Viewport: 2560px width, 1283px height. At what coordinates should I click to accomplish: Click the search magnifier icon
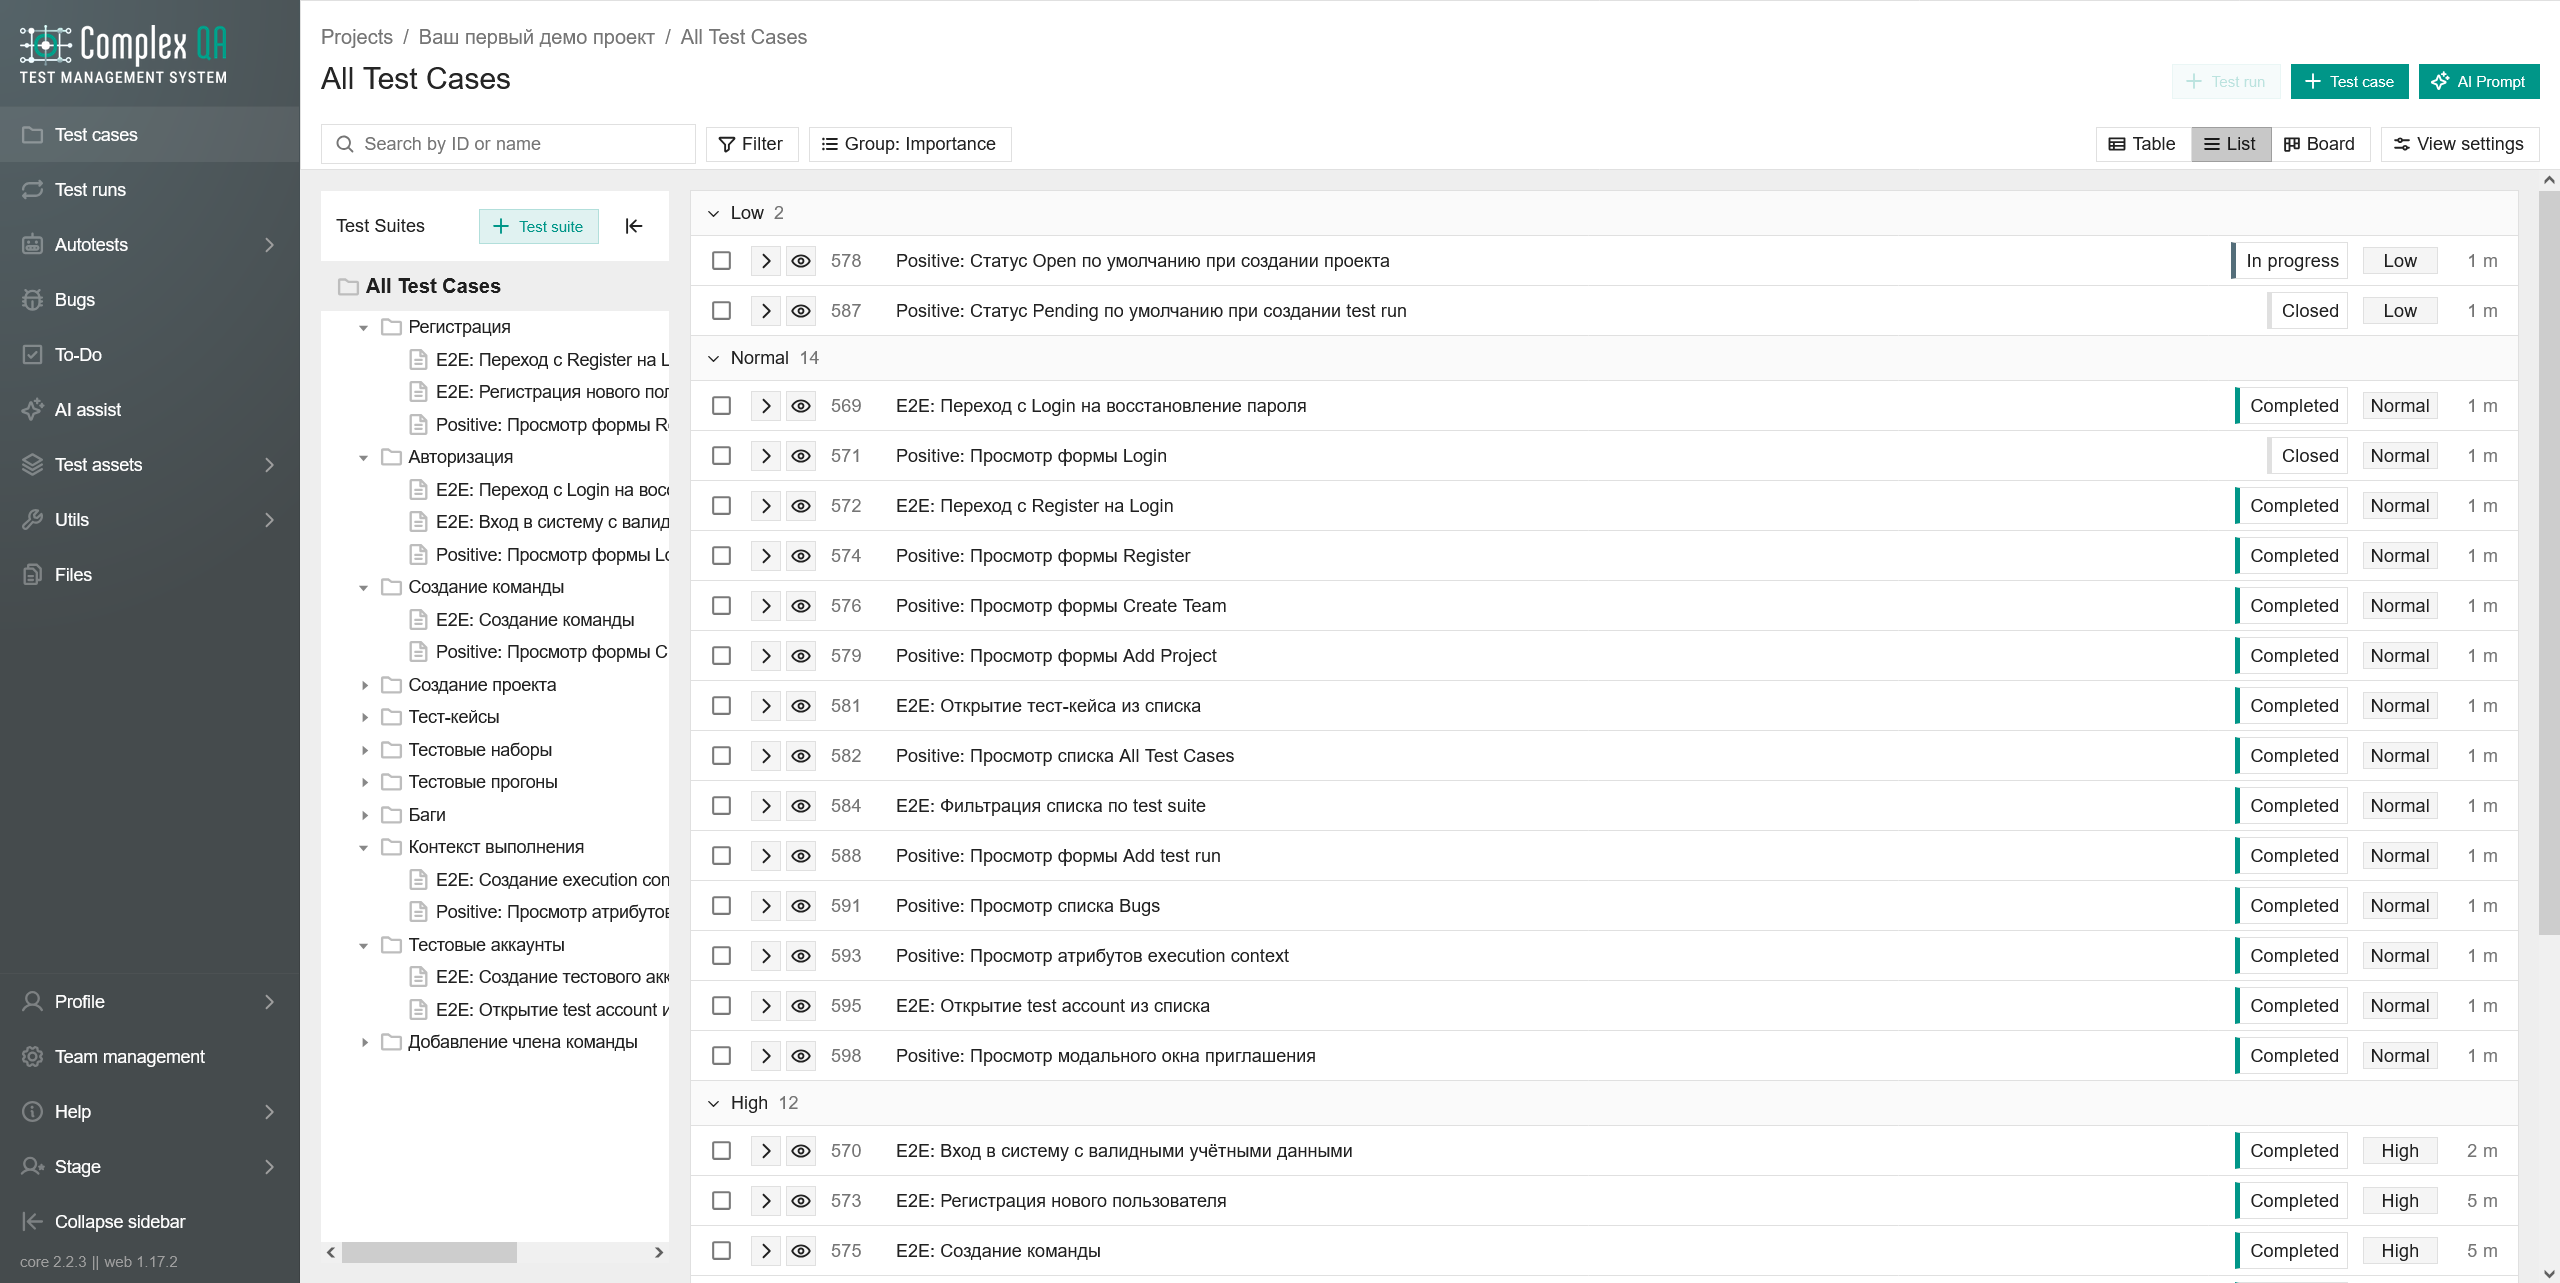tap(345, 144)
